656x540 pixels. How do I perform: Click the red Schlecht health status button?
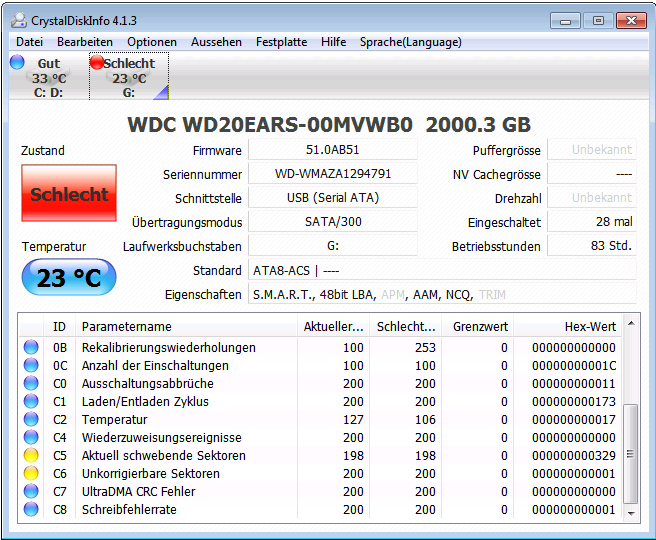click(x=69, y=193)
